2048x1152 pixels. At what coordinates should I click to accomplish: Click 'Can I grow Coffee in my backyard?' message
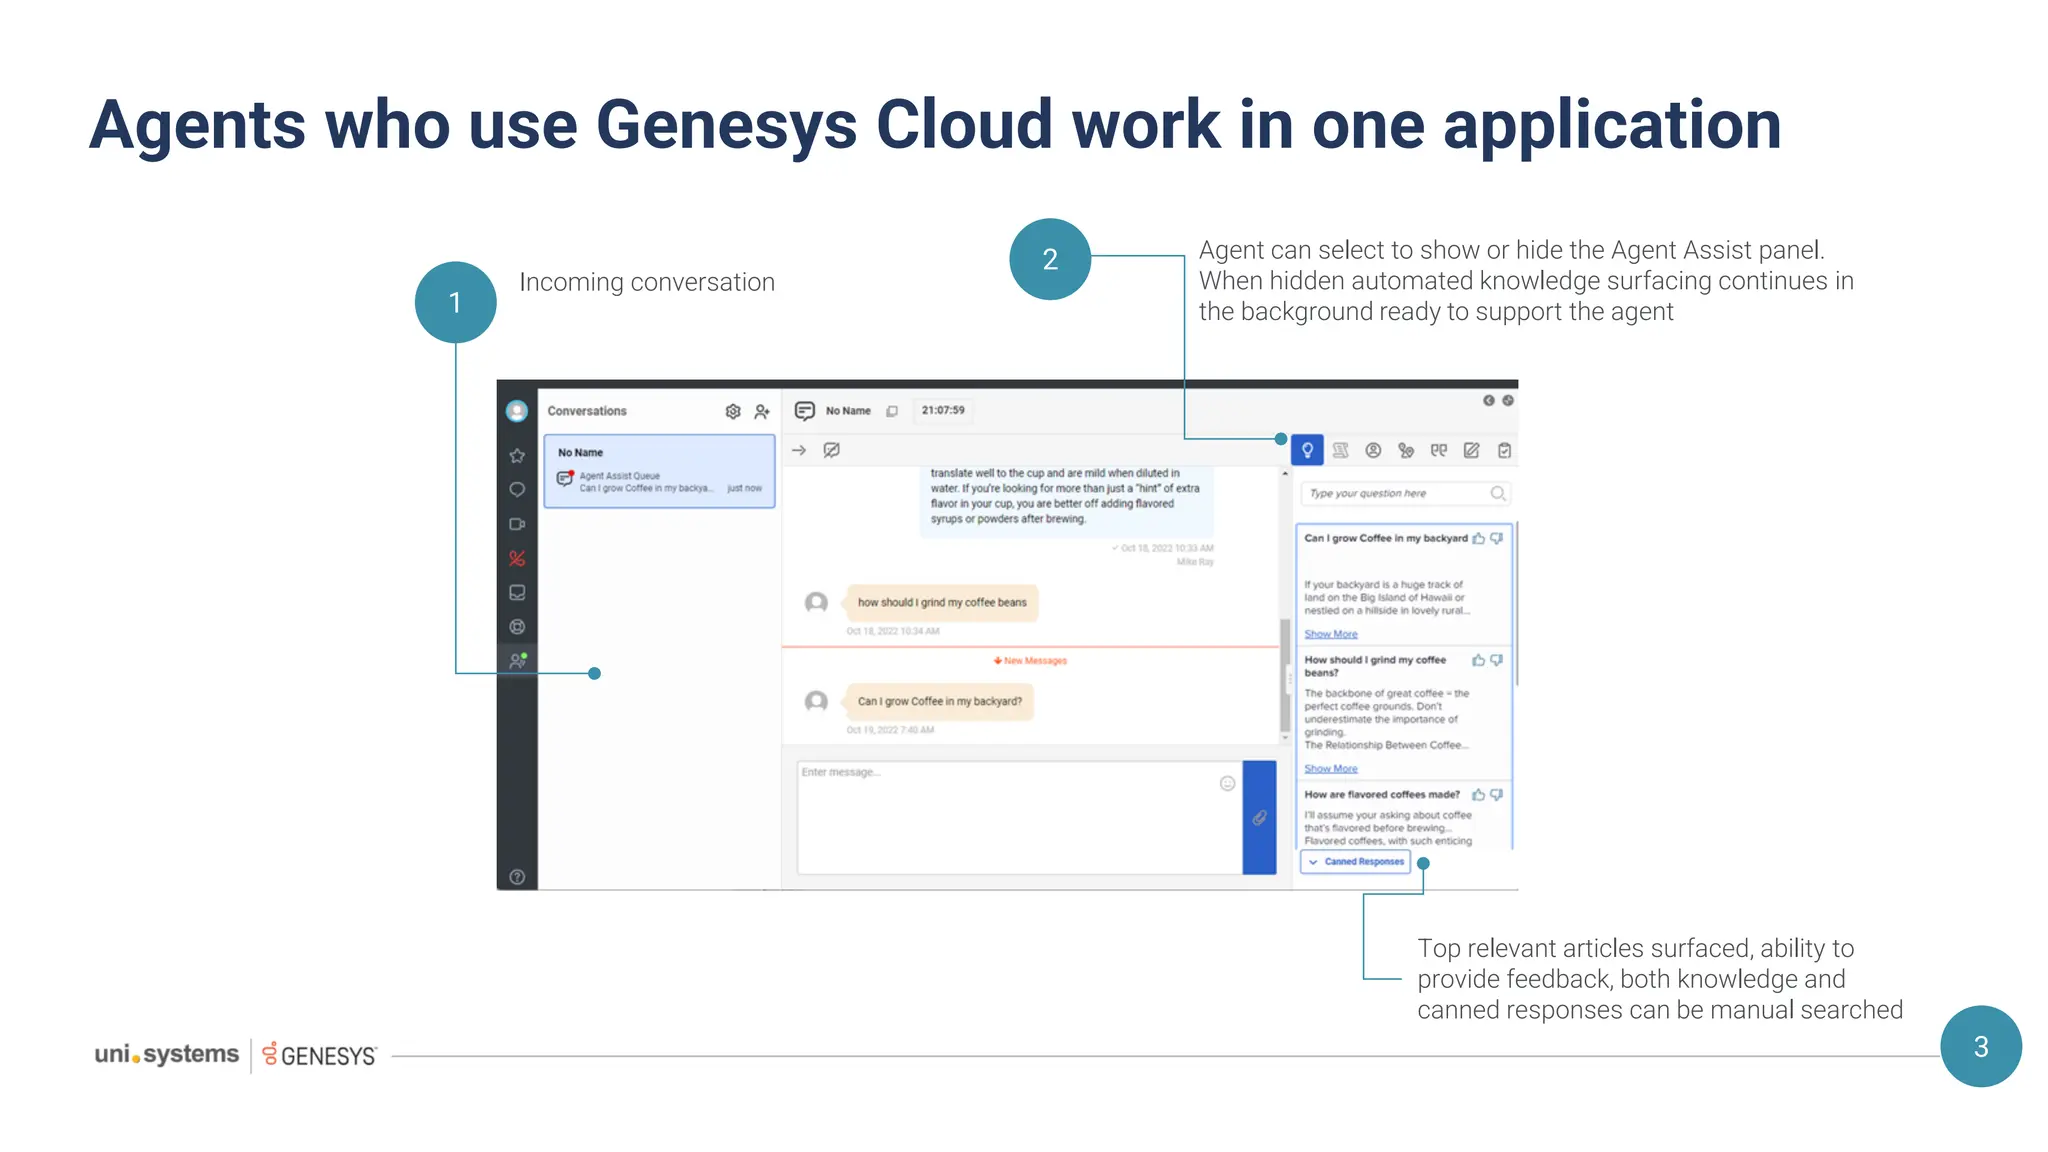(x=940, y=701)
